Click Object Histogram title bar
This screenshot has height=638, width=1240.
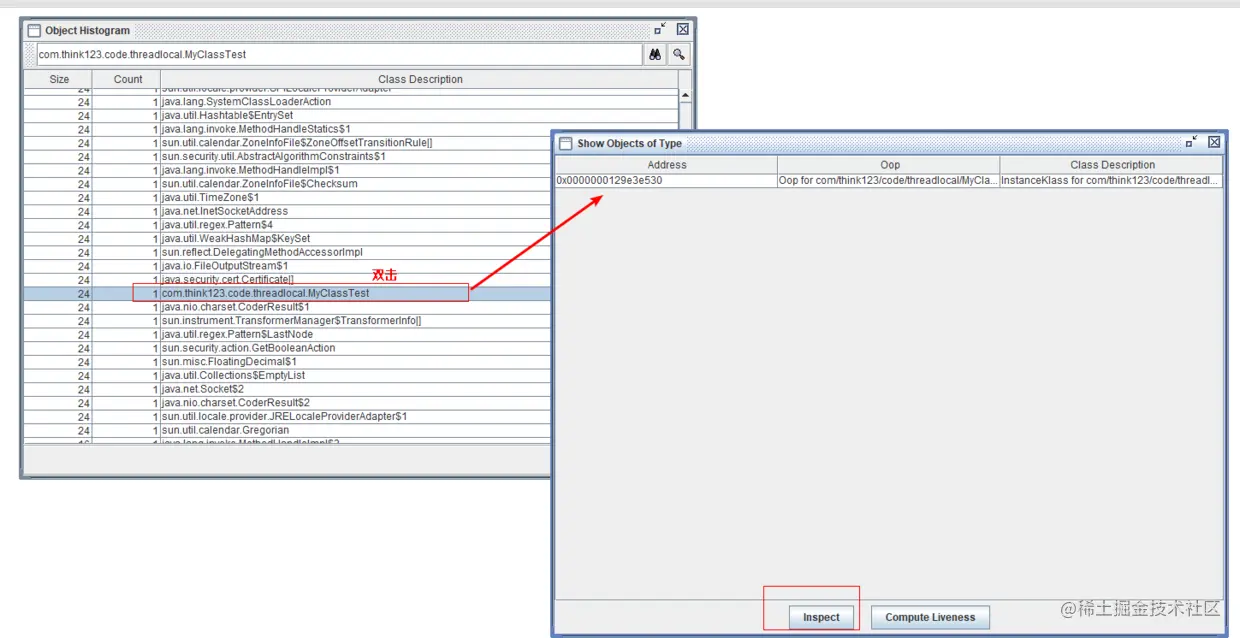click(x=358, y=30)
